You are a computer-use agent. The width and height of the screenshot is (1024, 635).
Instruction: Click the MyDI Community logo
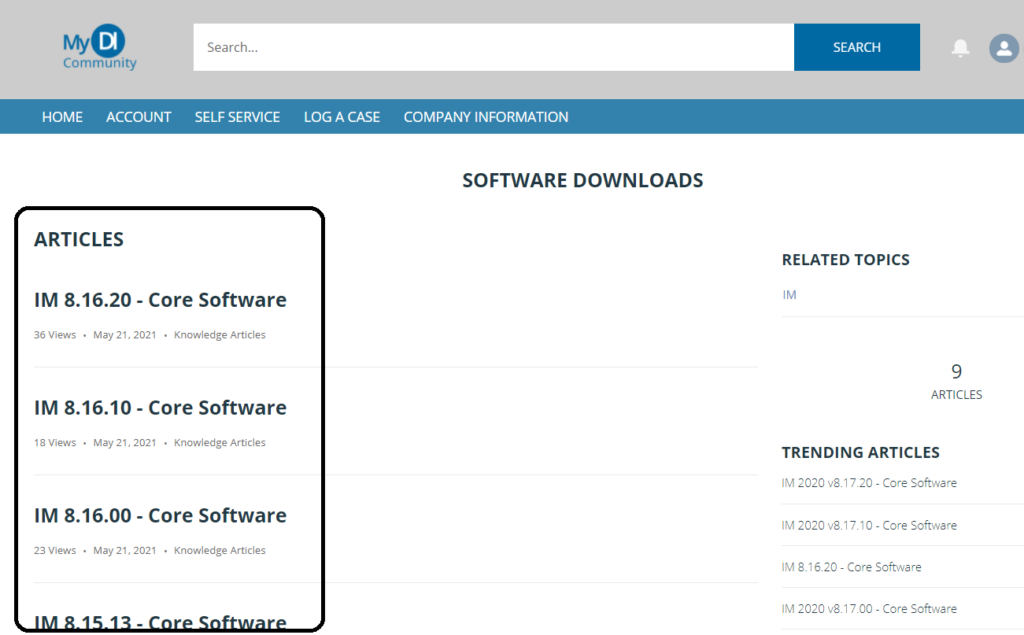[98, 47]
